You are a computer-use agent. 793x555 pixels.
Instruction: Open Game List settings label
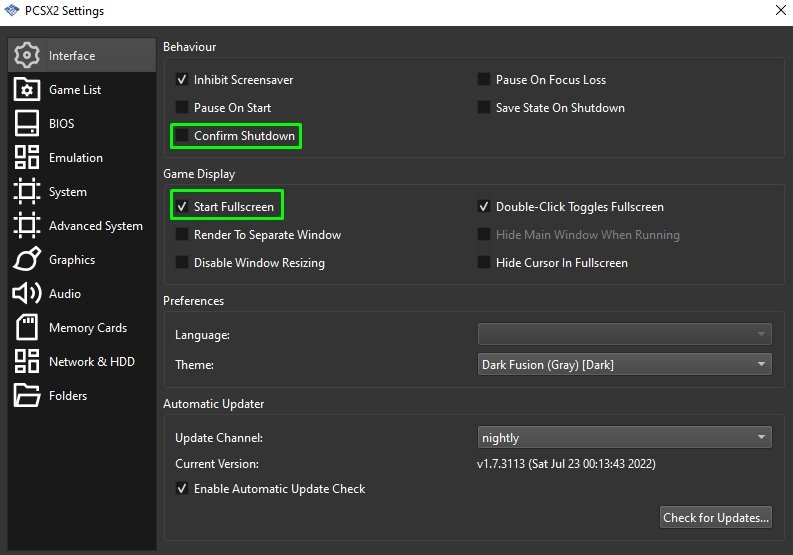click(75, 90)
